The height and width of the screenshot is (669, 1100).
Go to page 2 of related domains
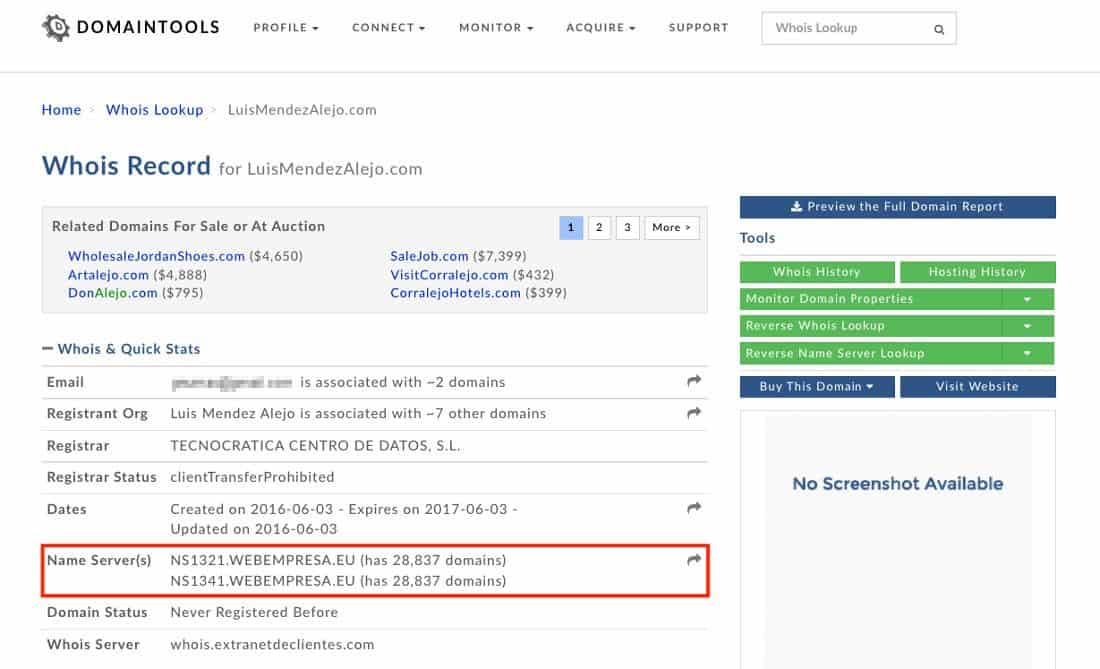tap(599, 227)
